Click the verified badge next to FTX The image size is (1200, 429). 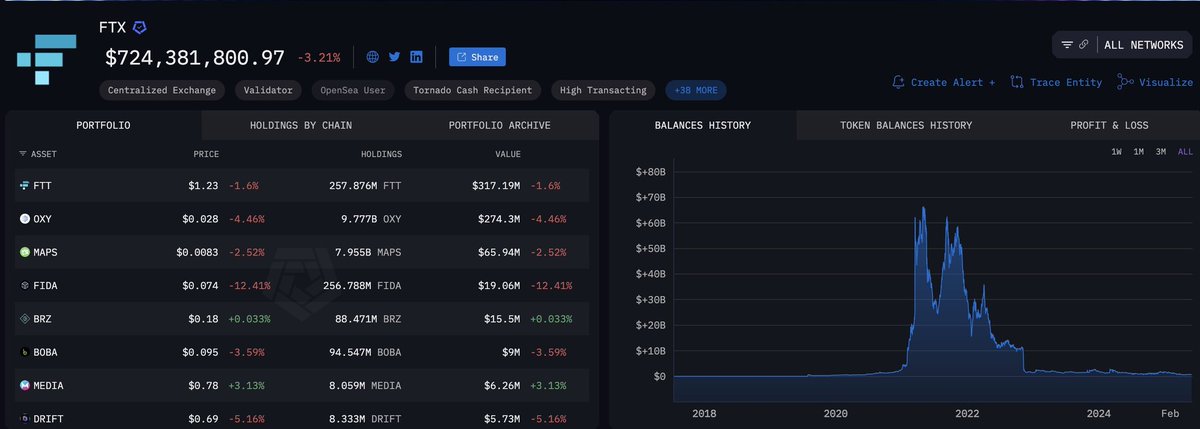[141, 27]
